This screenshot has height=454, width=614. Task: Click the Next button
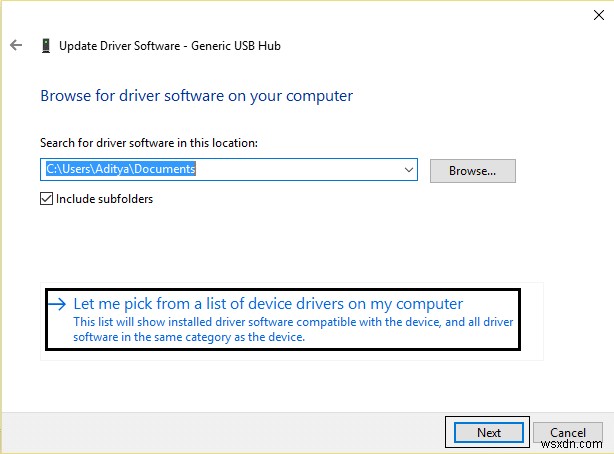pyautogui.click(x=488, y=432)
